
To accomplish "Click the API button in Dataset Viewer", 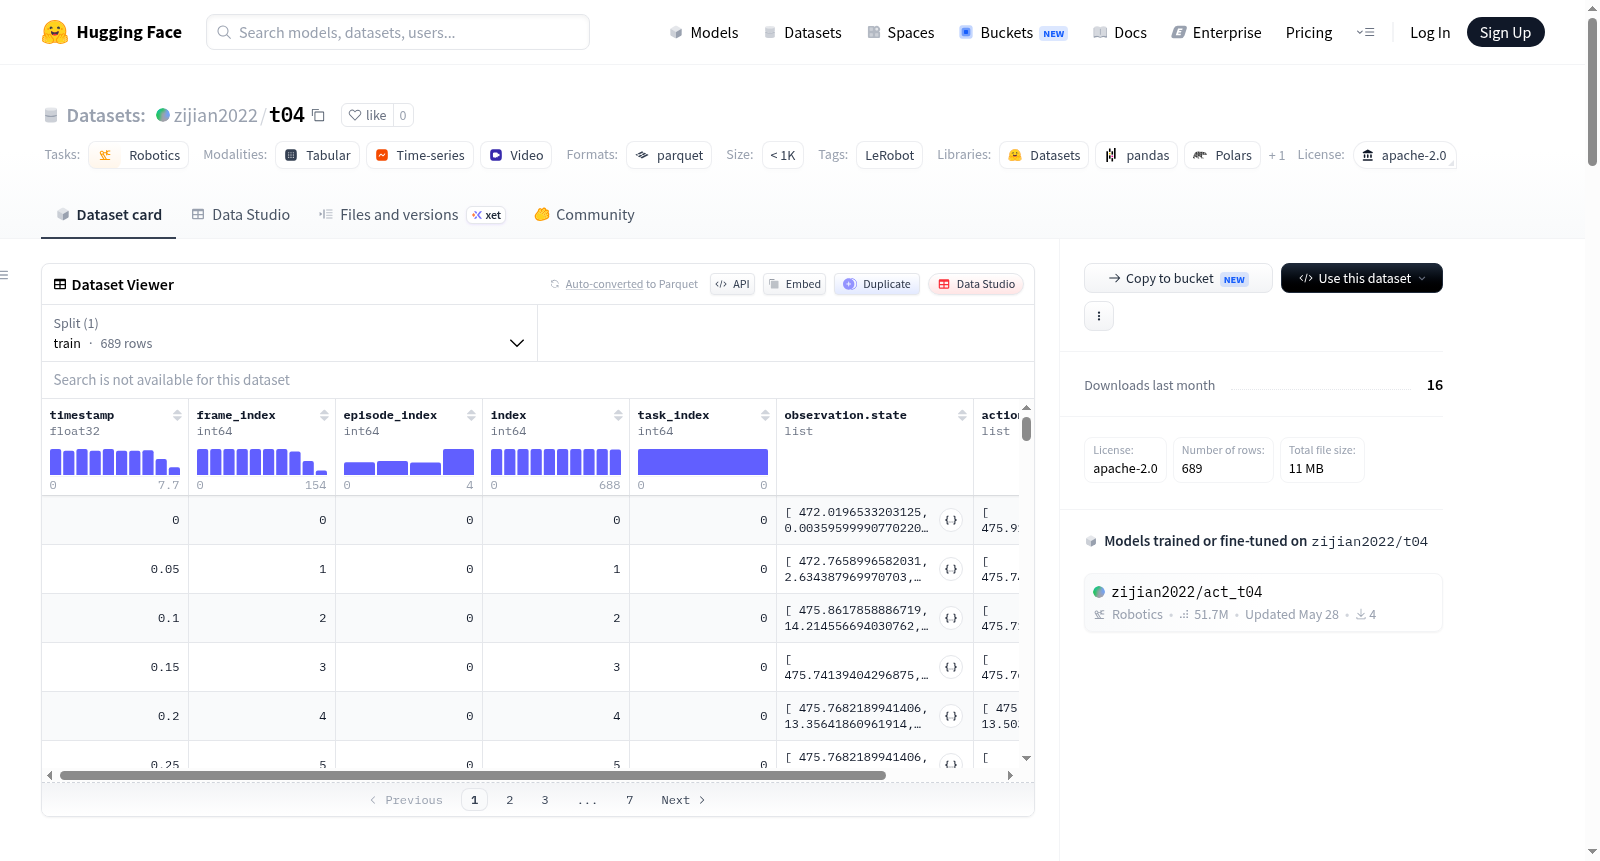I will [x=732, y=284].
